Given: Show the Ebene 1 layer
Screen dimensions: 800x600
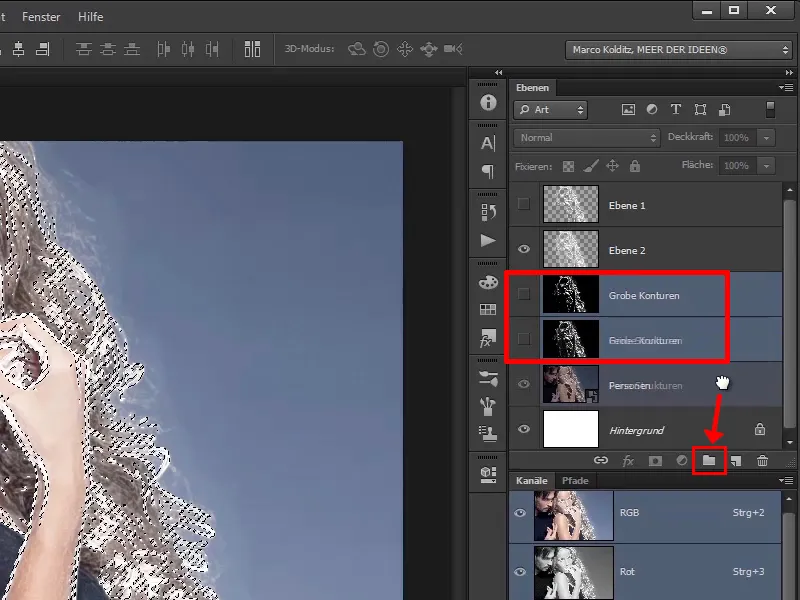Looking at the screenshot, I should (x=523, y=204).
